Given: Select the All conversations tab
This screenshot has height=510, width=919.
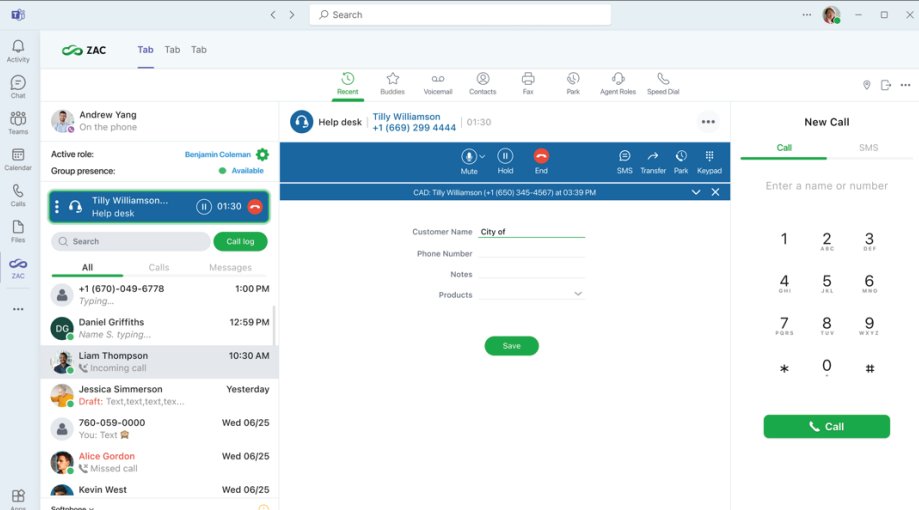Looking at the screenshot, I should tap(87, 267).
